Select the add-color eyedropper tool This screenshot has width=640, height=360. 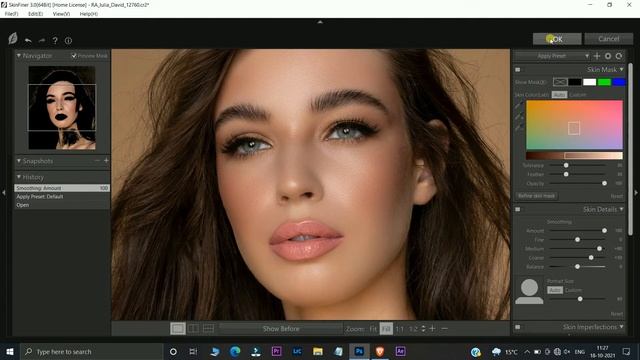click(x=519, y=117)
